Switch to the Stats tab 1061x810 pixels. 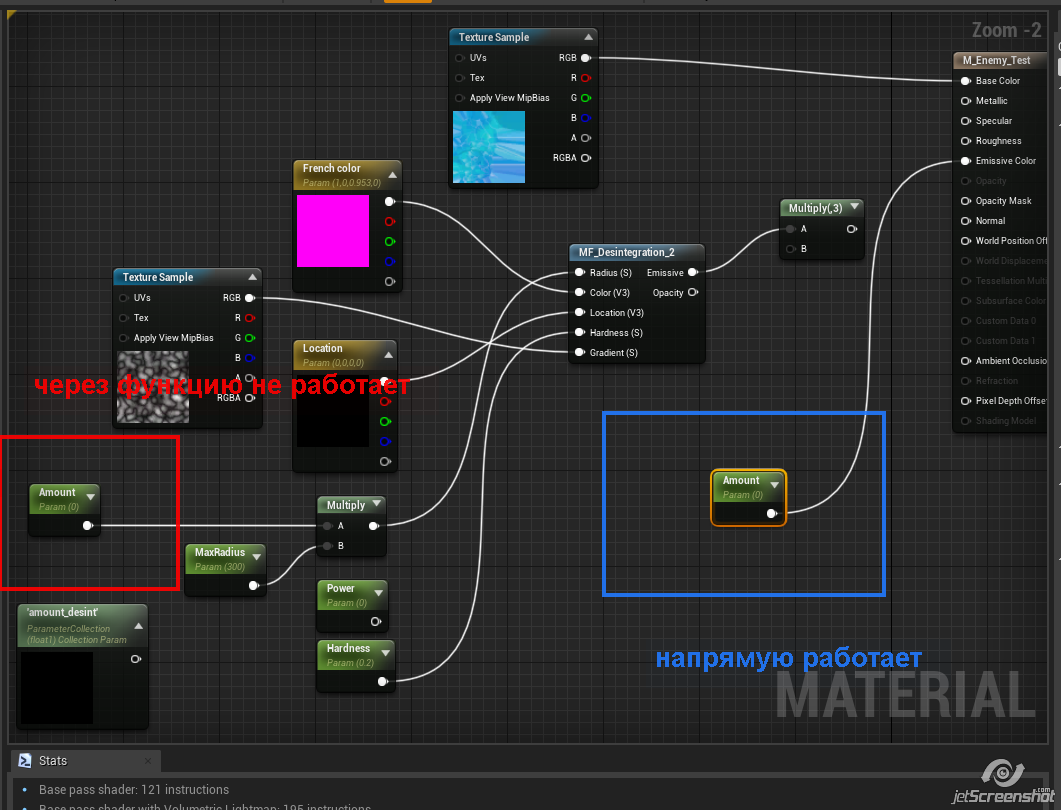[53, 761]
